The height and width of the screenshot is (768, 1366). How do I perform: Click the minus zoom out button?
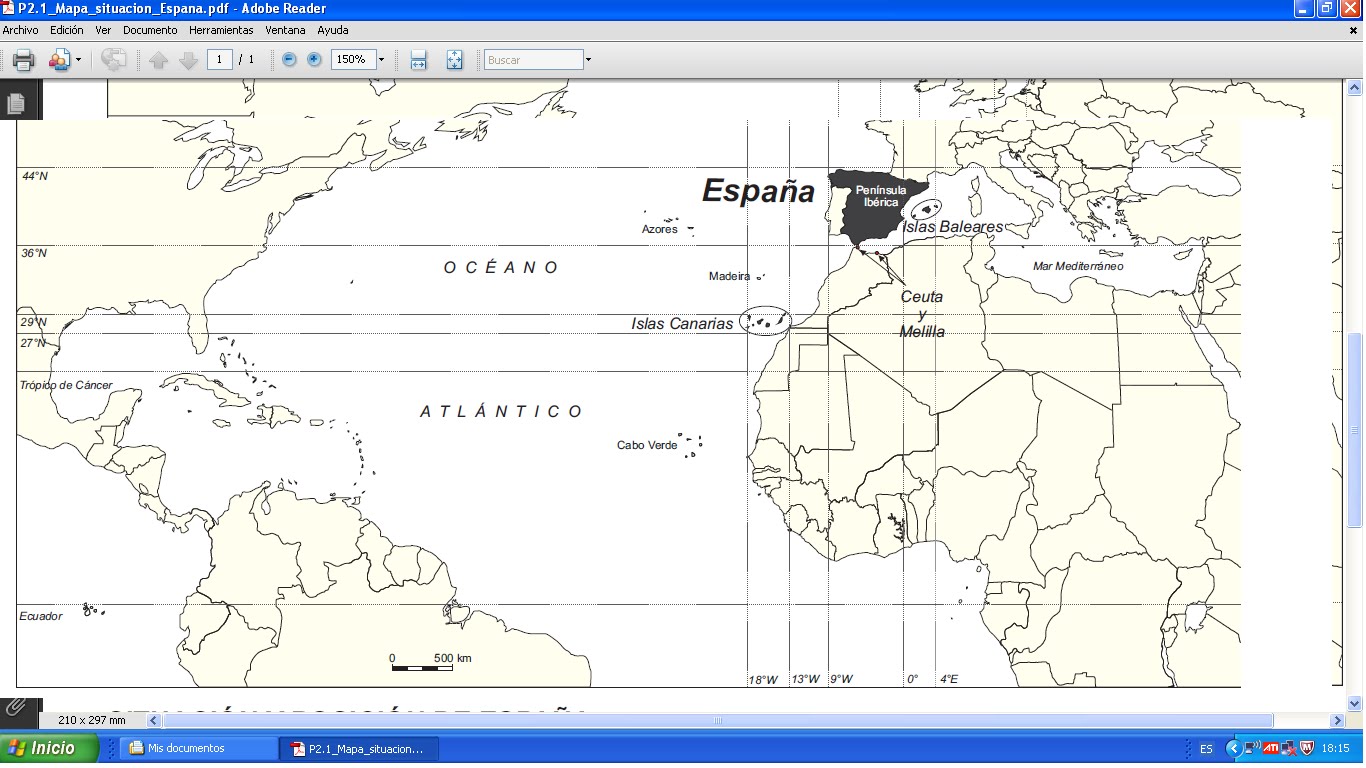coord(289,60)
